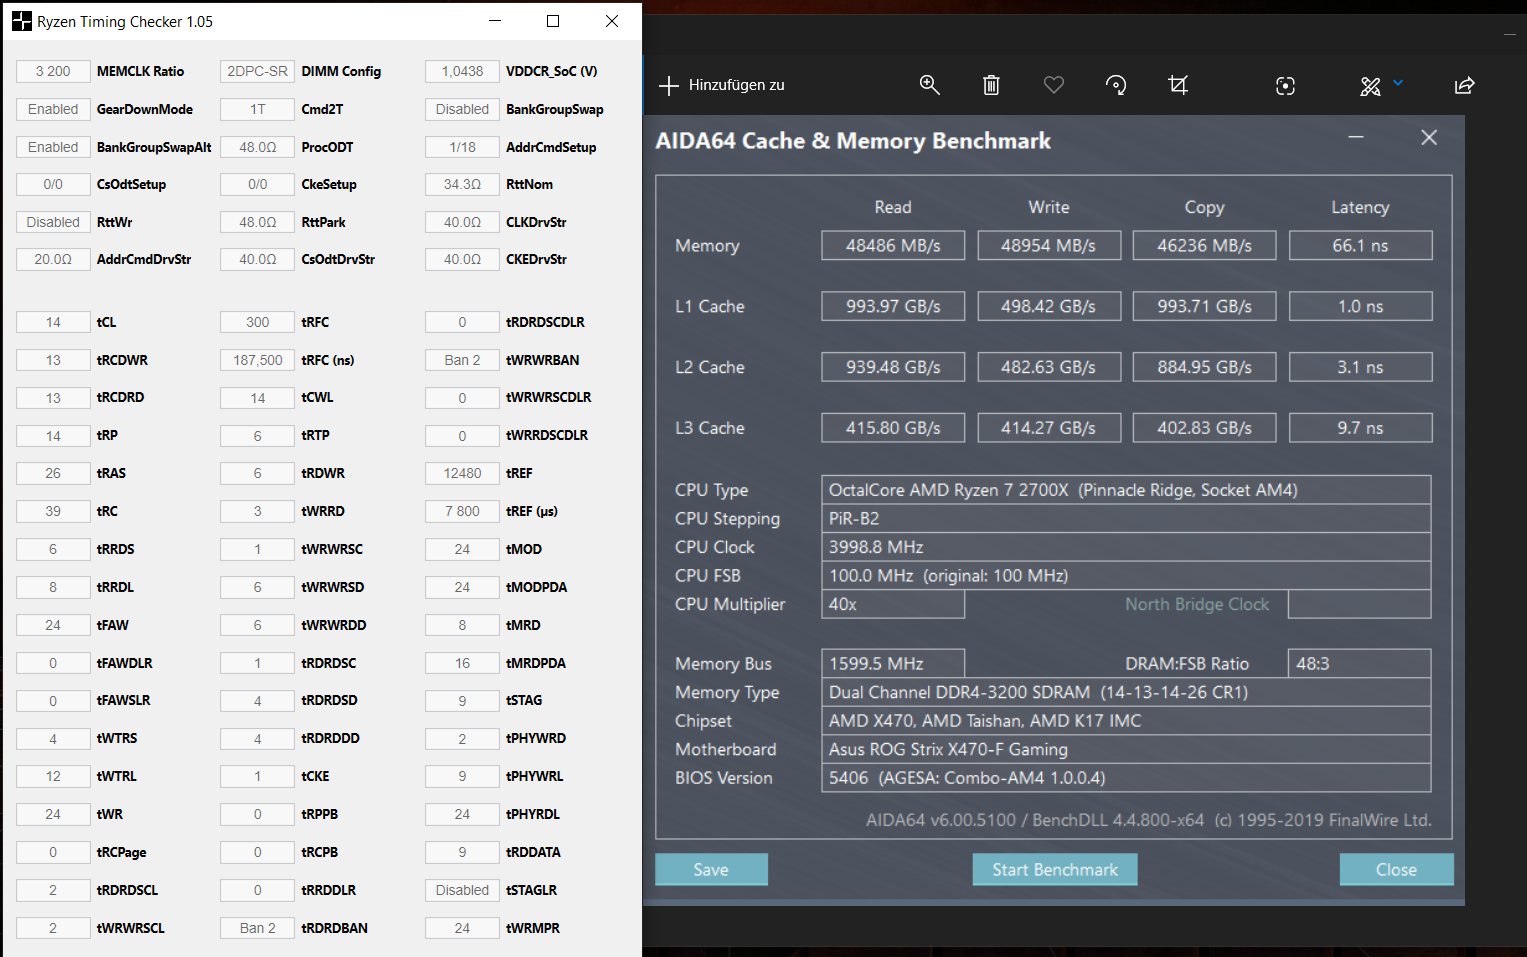Viewport: 1527px width, 957px height.
Task: Click the Memory Read value 48486 MB/s
Action: [893, 245]
